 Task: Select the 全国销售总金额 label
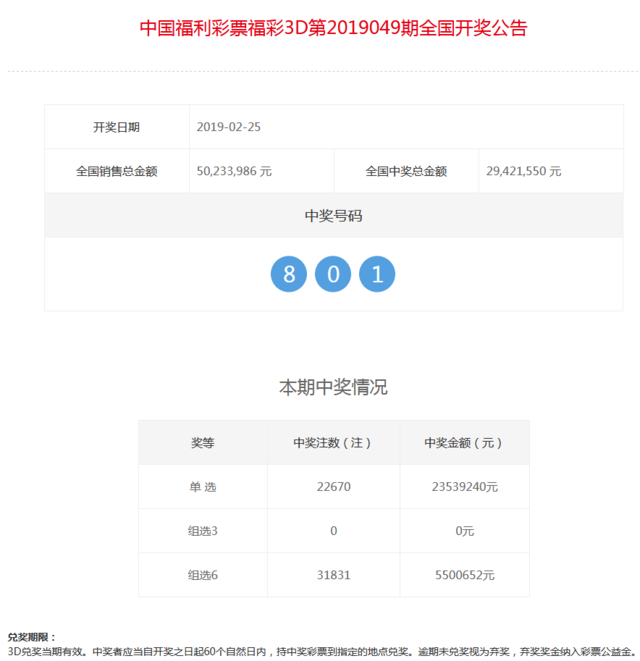click(117, 171)
